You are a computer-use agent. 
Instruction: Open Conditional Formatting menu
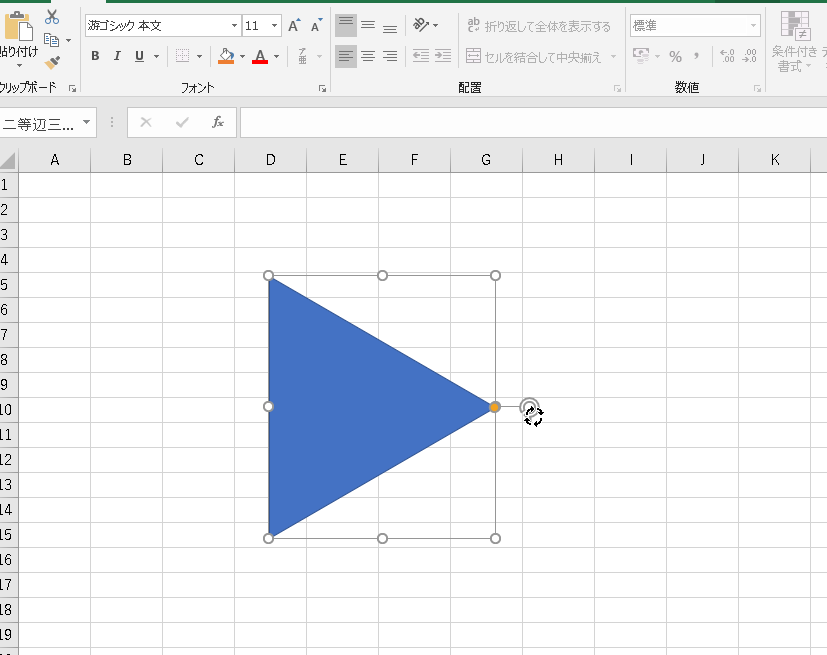pyautogui.click(x=795, y=40)
